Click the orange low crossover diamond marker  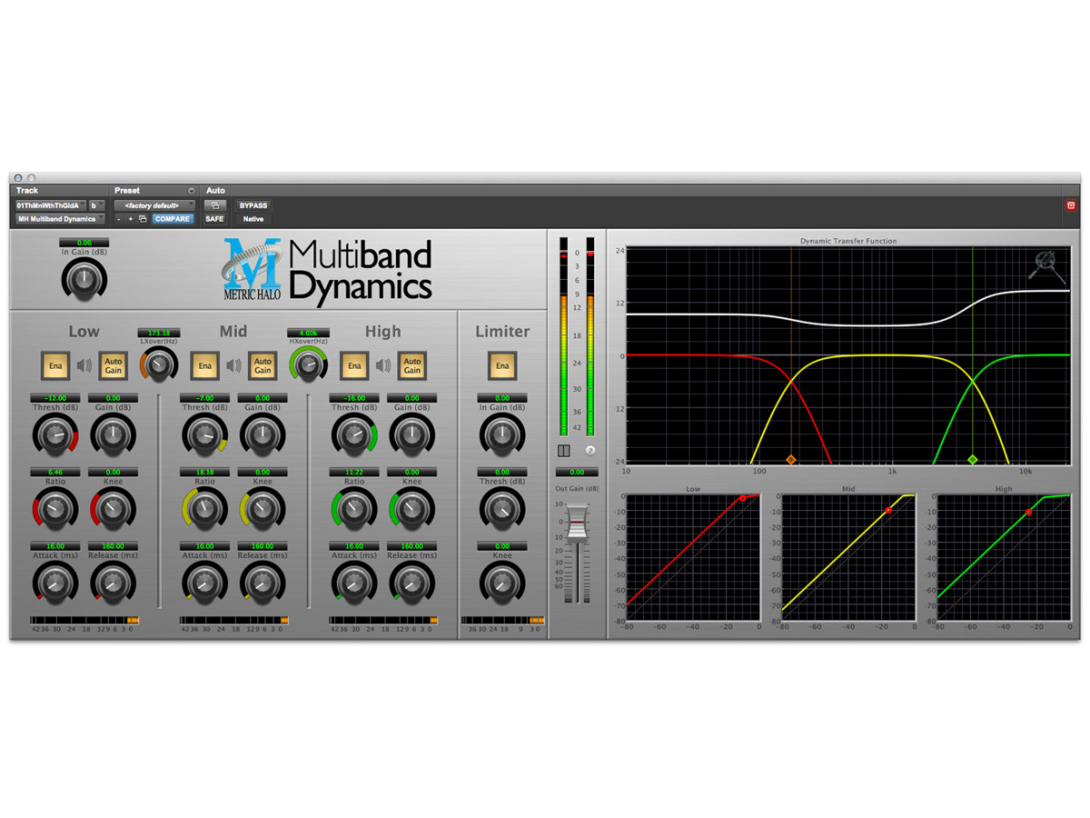(791, 459)
